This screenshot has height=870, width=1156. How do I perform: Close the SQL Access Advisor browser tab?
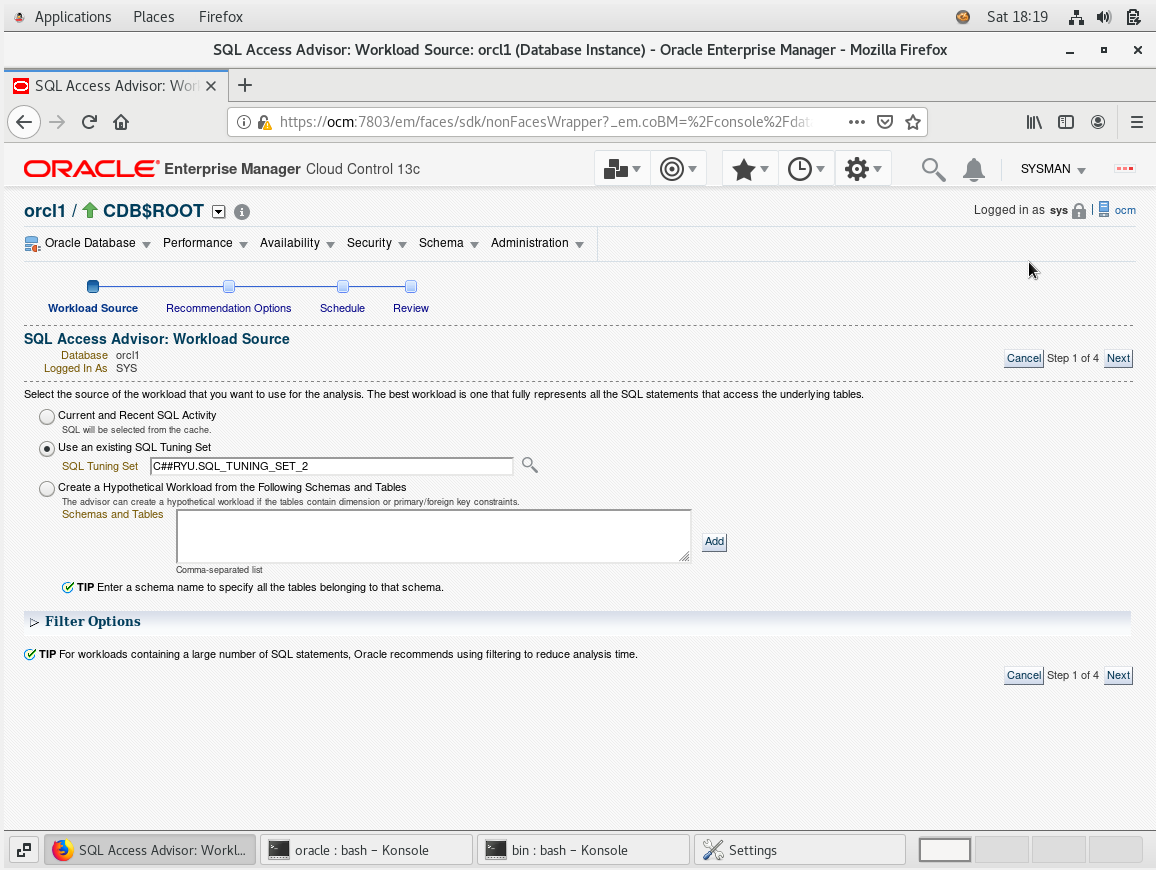coord(211,86)
